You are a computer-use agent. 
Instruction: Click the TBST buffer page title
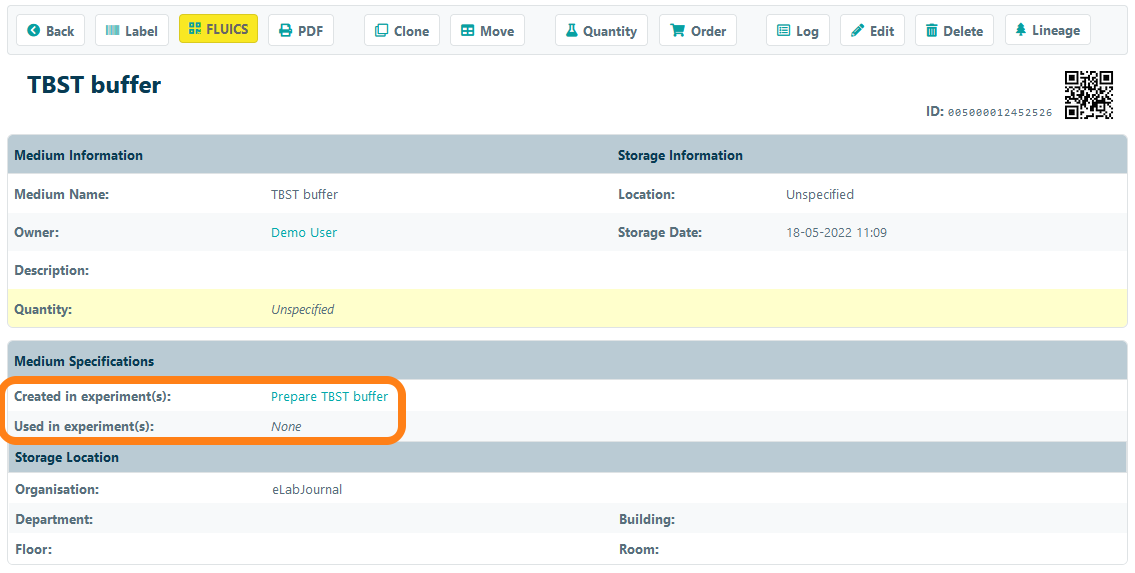(94, 85)
